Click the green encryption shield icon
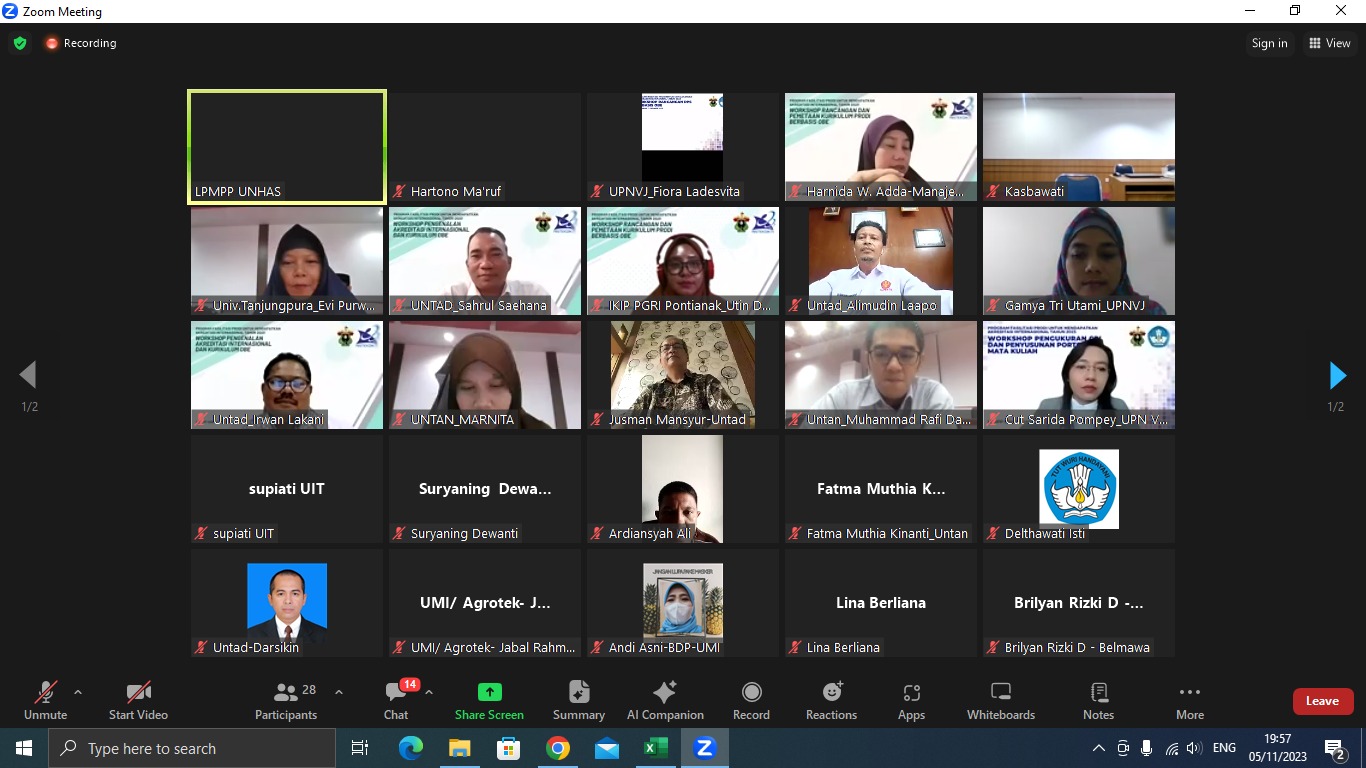Image resolution: width=1366 pixels, height=768 pixels. coord(20,43)
